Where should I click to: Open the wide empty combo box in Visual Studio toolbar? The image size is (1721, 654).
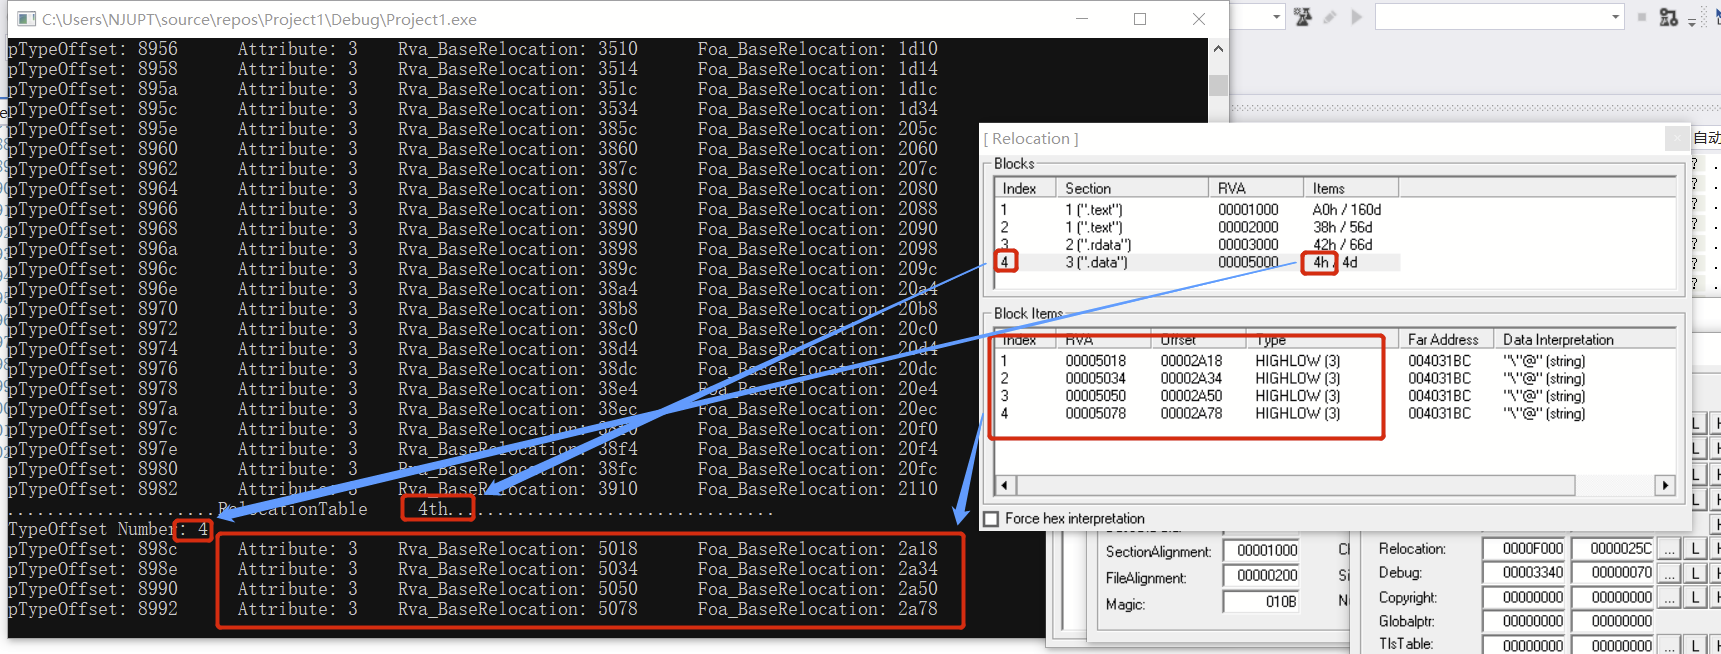pyautogui.click(x=1499, y=17)
